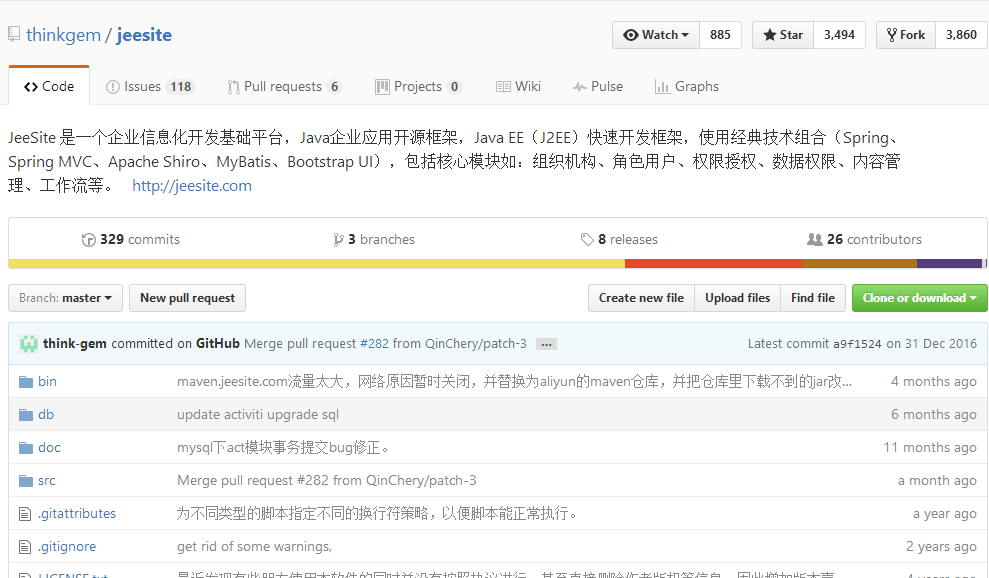Open the thinkgem owner profile link
This screenshot has width=989, height=578.
(63, 35)
